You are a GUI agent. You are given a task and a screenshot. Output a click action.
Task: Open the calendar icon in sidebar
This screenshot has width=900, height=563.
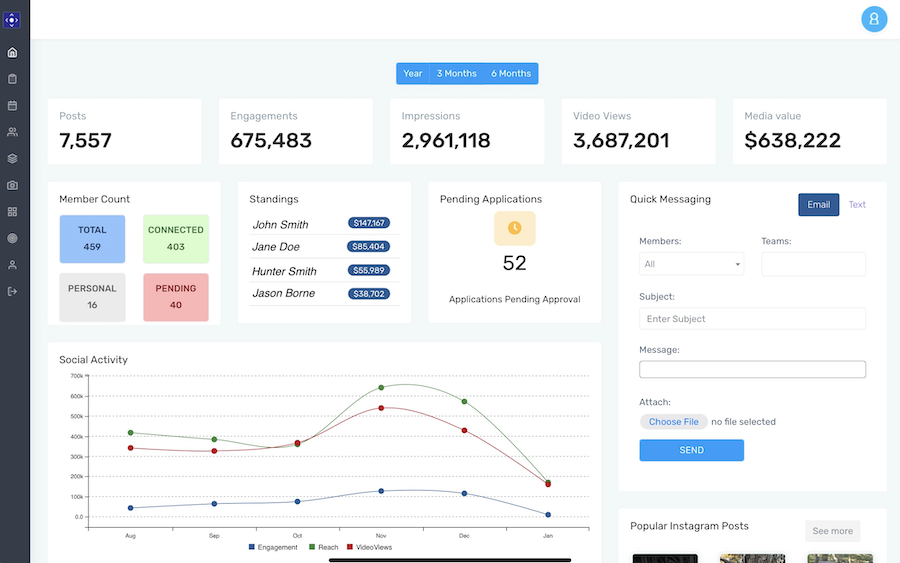(x=12, y=105)
